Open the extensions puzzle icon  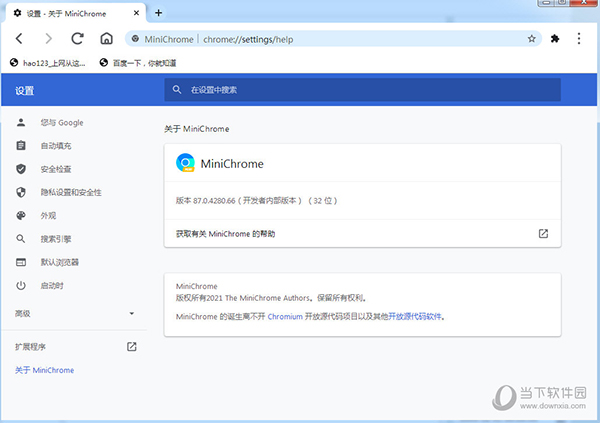555,39
